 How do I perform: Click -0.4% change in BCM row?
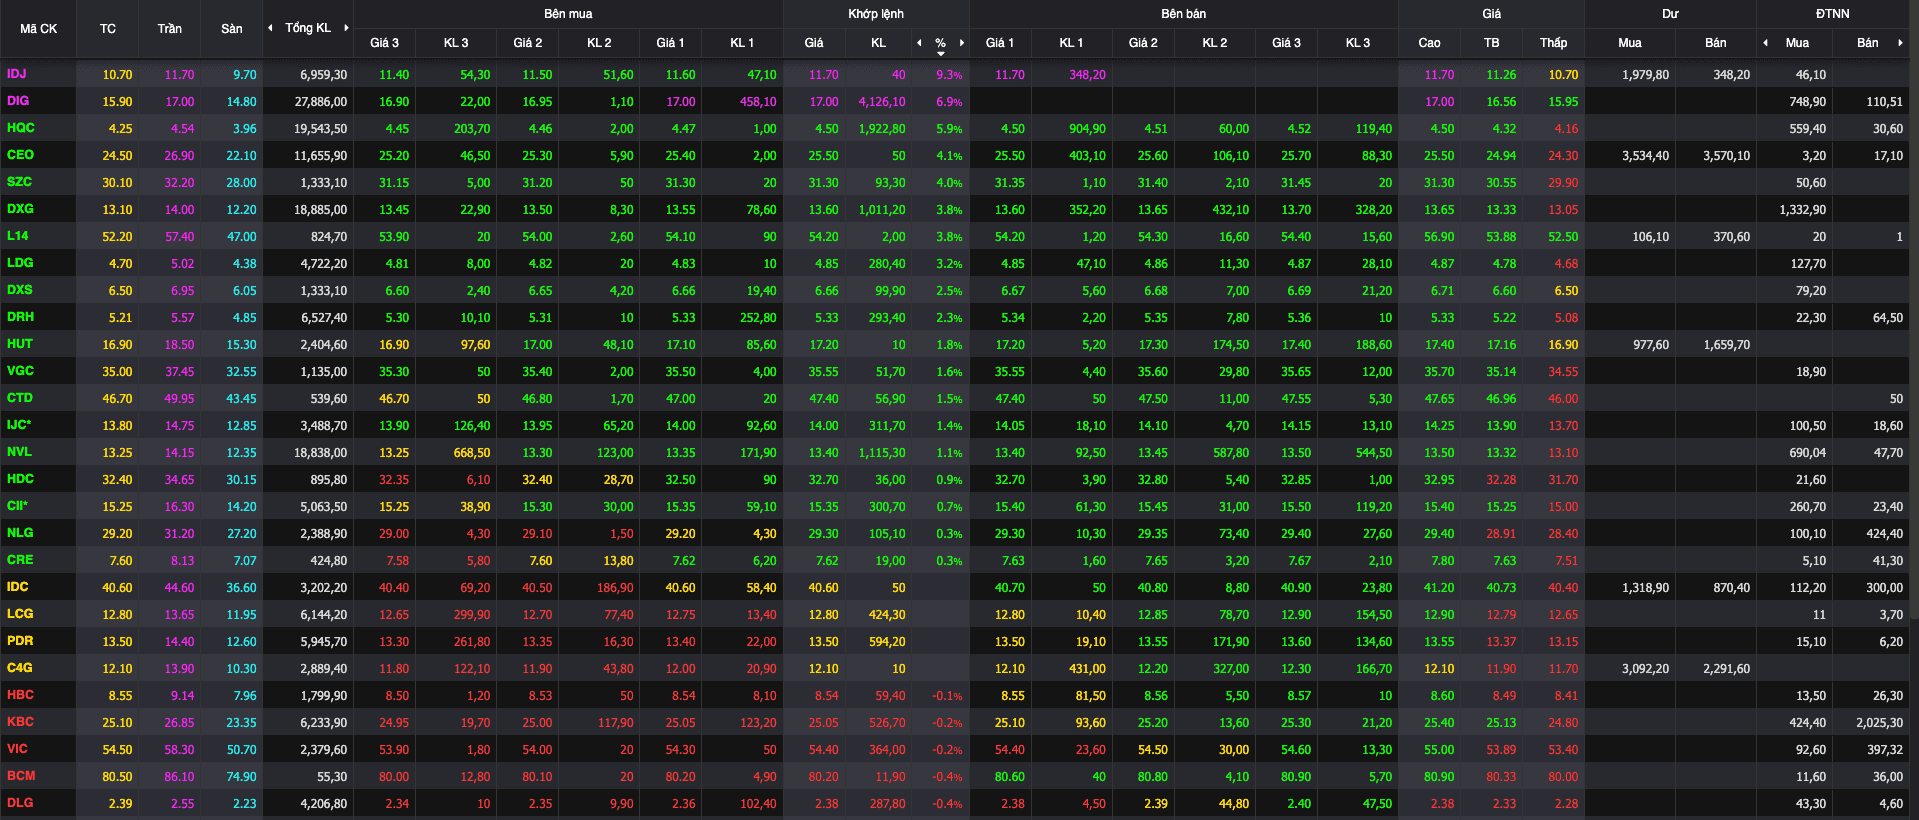tap(947, 777)
